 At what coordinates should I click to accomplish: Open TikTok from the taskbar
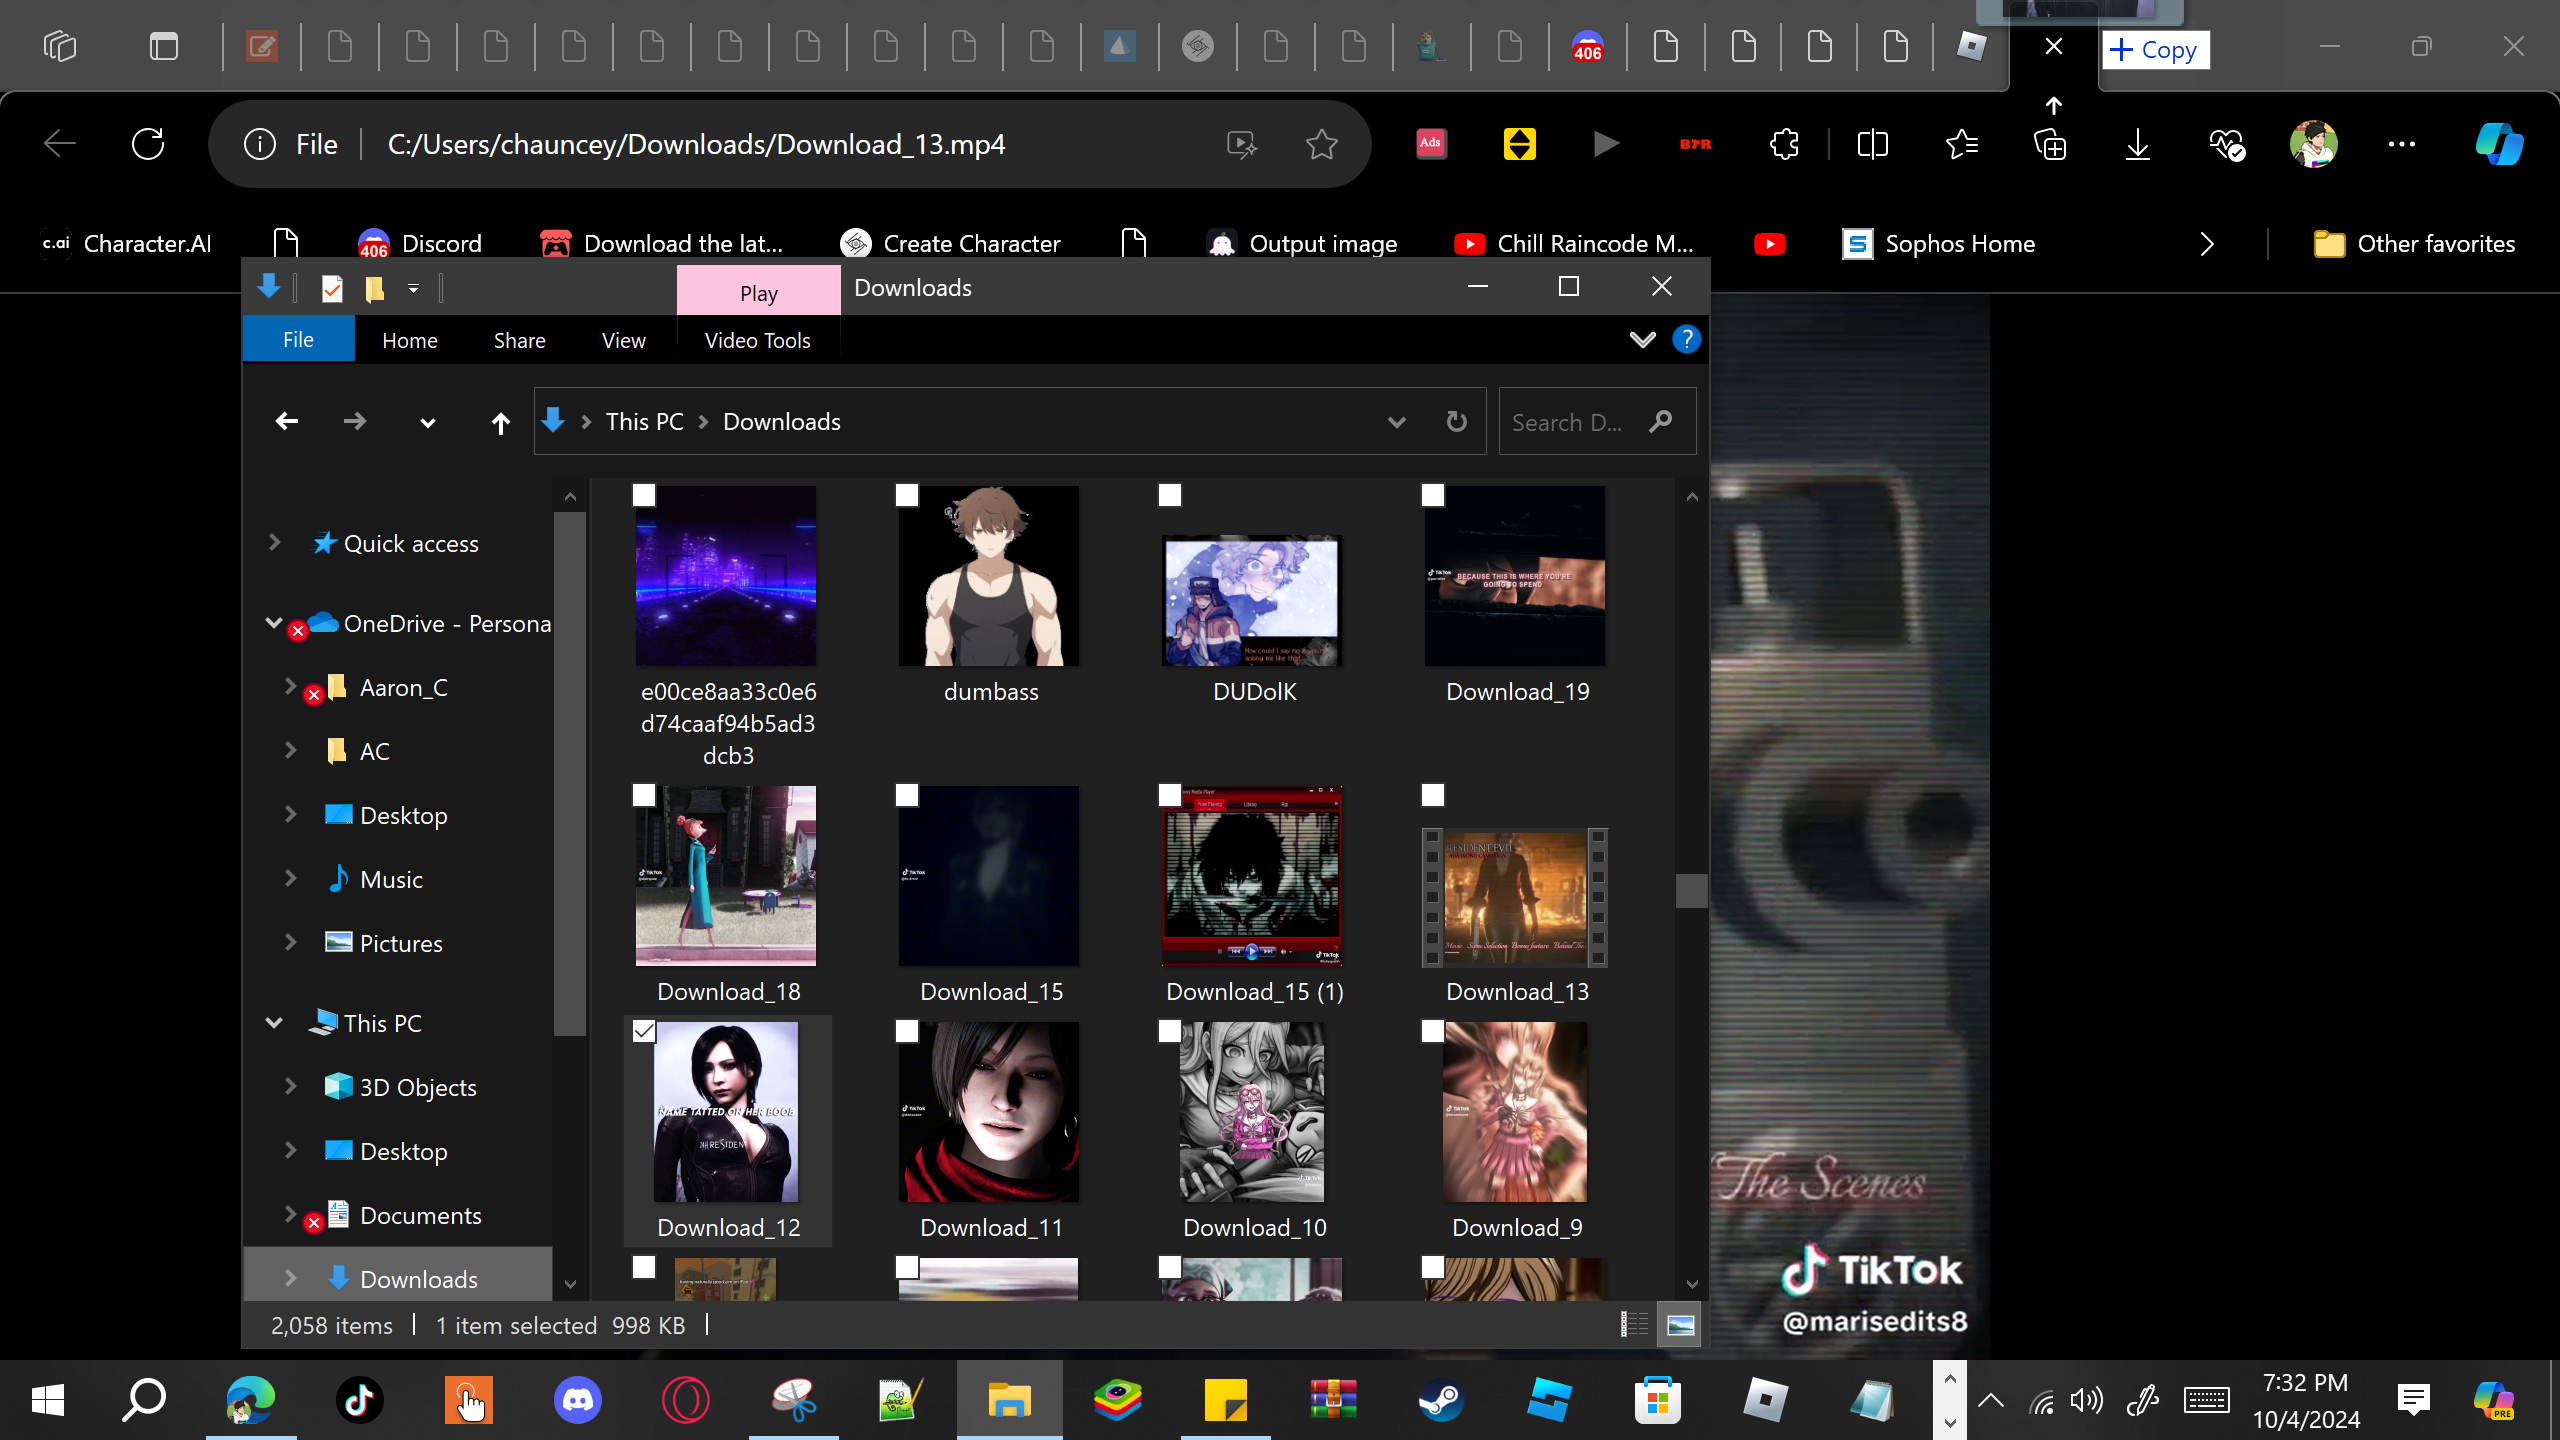point(359,1400)
